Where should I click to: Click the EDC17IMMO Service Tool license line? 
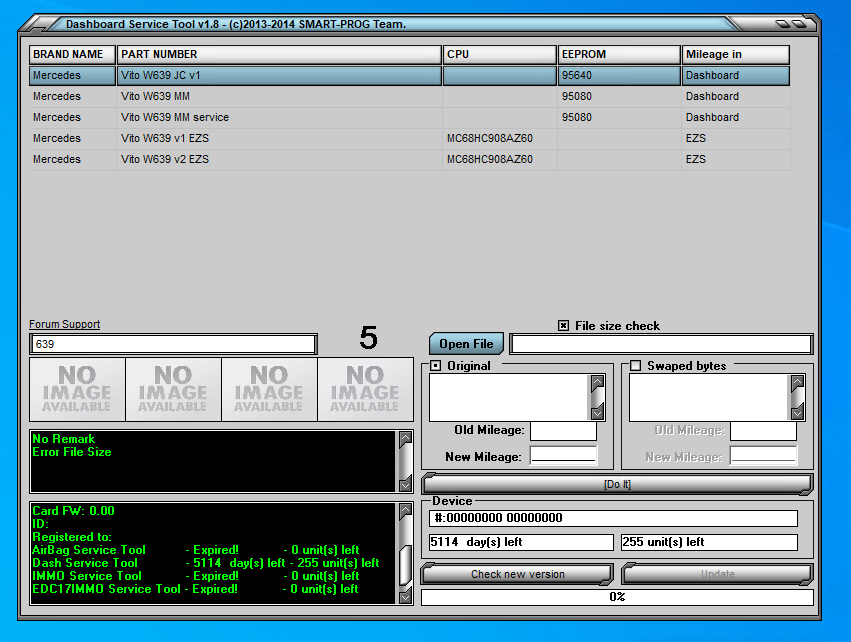pos(195,589)
